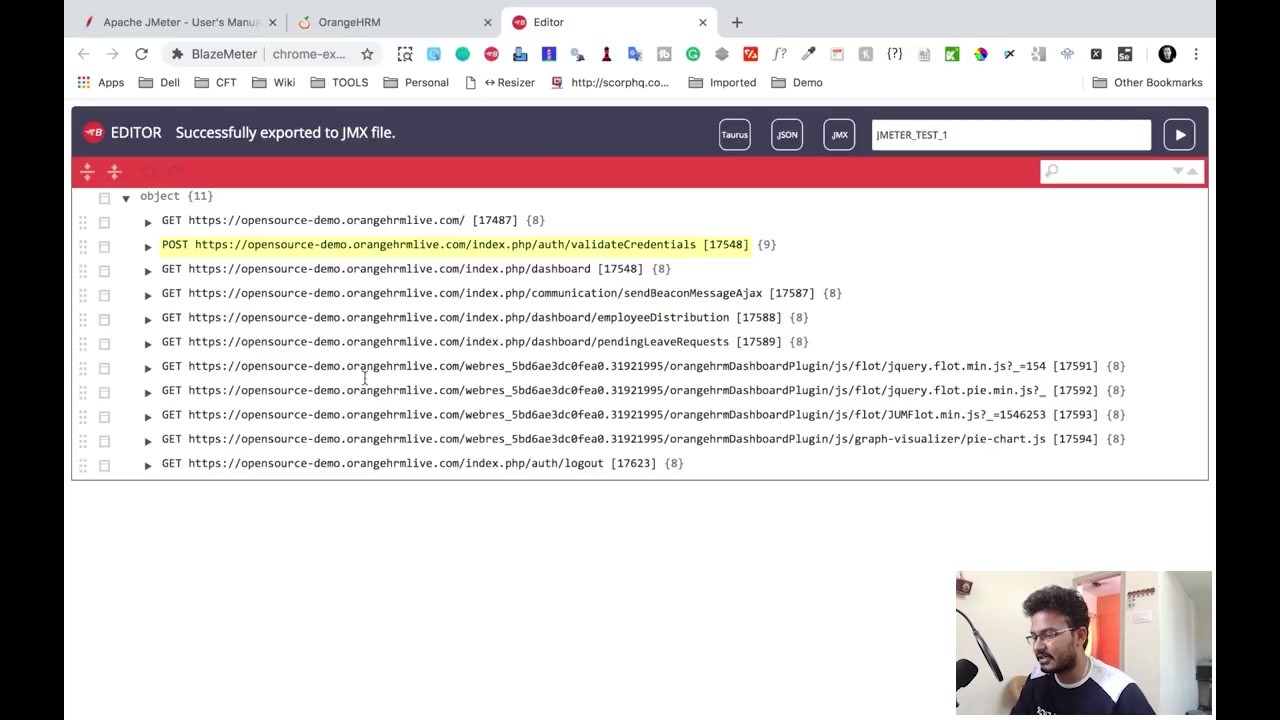Viewport: 1280px width, 720px height.
Task: Check the auth/logout row checkbox
Action: coord(104,465)
